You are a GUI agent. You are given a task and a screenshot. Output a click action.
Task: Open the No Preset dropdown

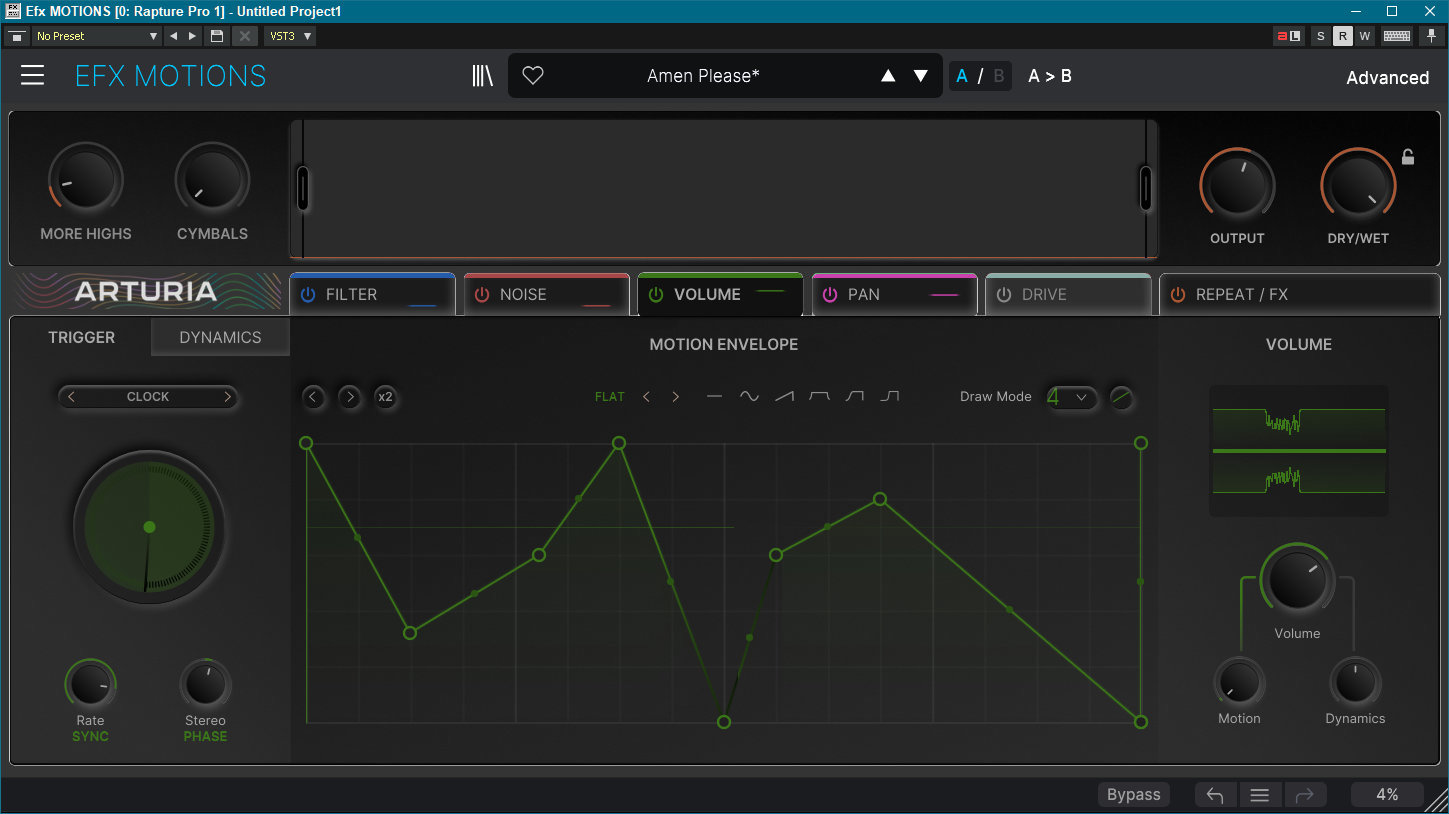pyautogui.click(x=97, y=36)
